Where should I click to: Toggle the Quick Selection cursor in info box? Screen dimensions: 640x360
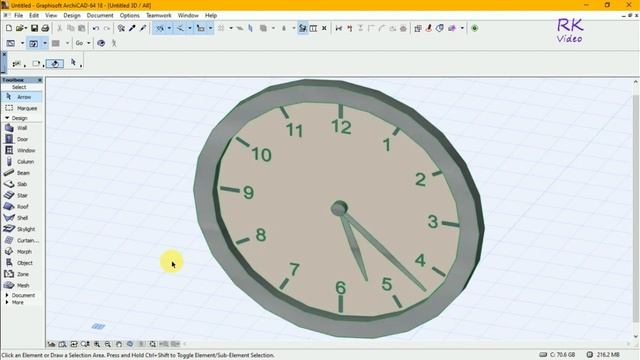pos(74,63)
